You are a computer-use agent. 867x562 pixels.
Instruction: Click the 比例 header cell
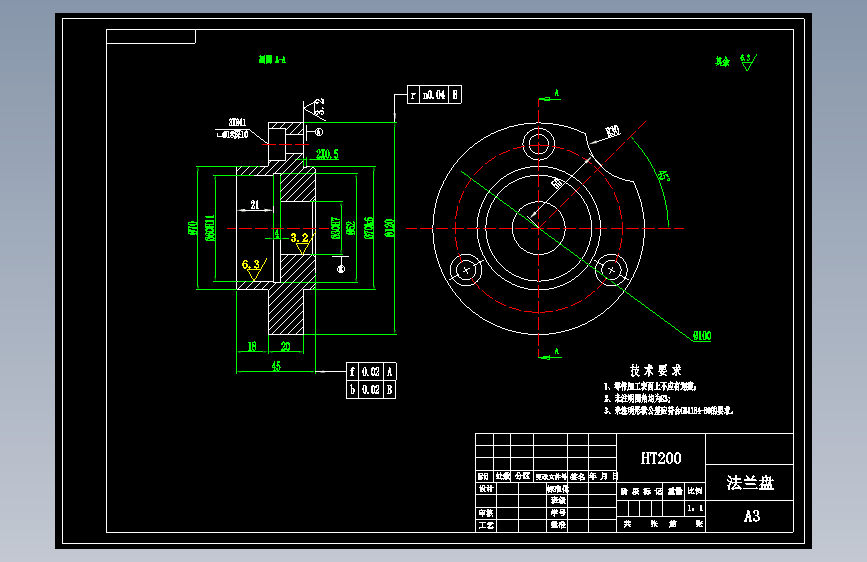(695, 491)
